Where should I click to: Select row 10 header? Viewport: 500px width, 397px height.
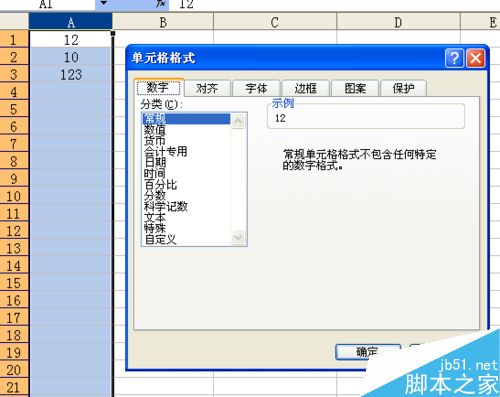point(14,196)
